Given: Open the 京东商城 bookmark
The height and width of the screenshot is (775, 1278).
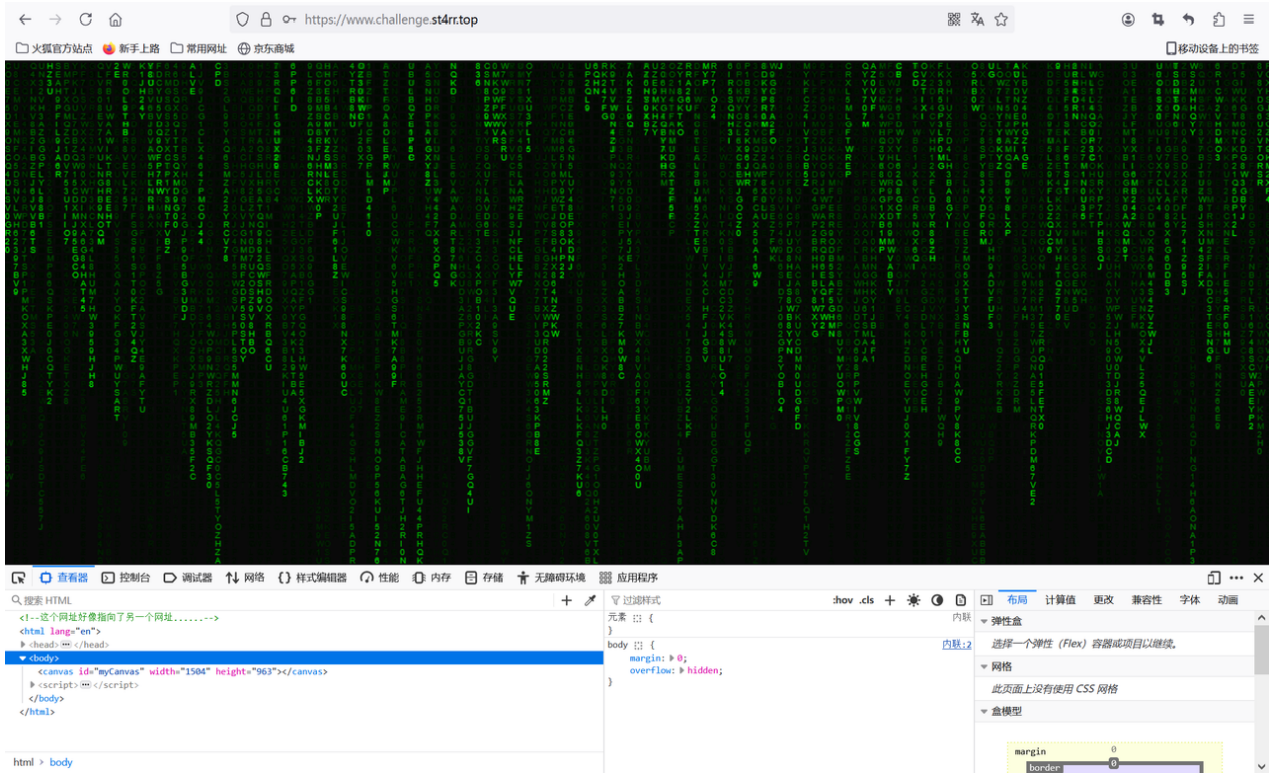Looking at the screenshot, I should (266, 48).
